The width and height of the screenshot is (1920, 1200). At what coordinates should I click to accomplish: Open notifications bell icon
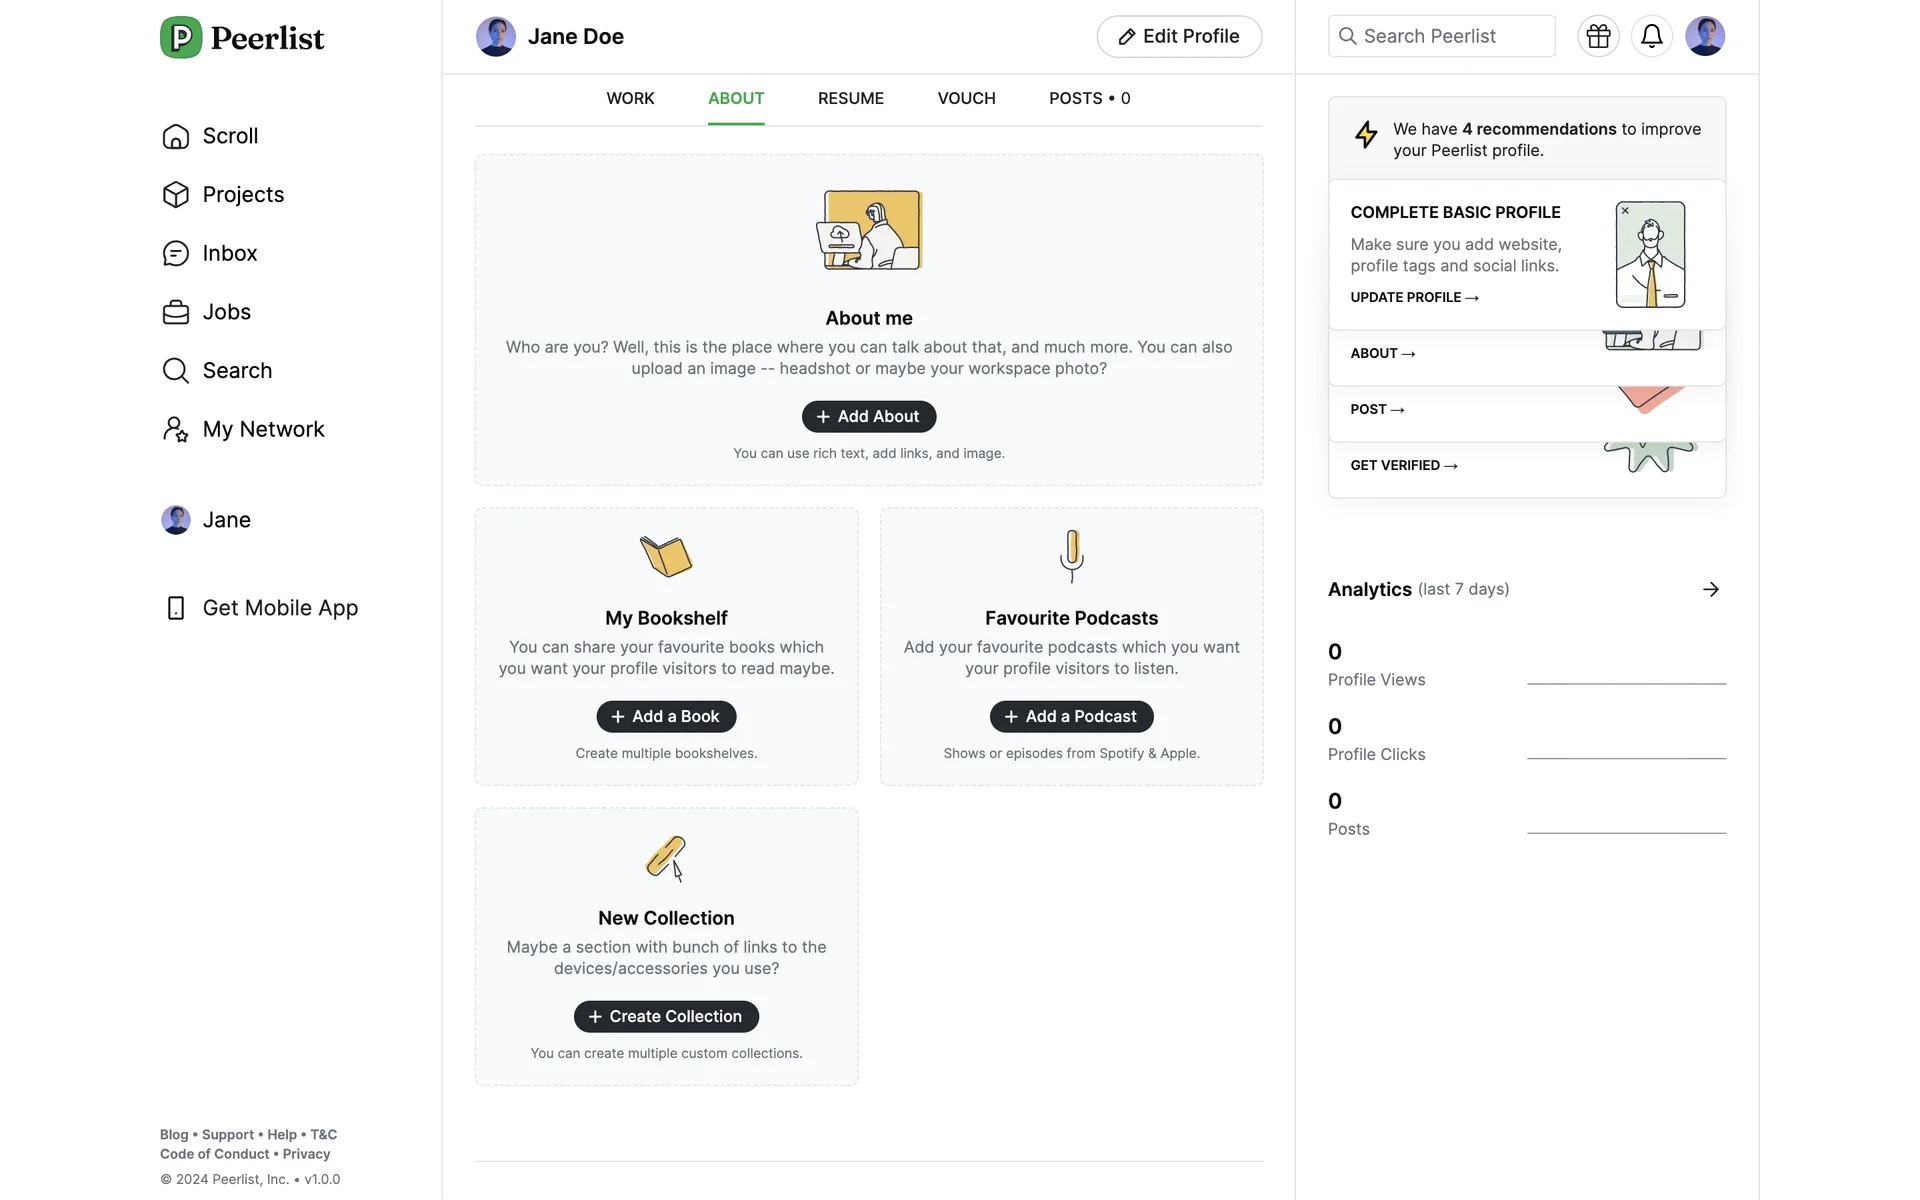point(1652,37)
